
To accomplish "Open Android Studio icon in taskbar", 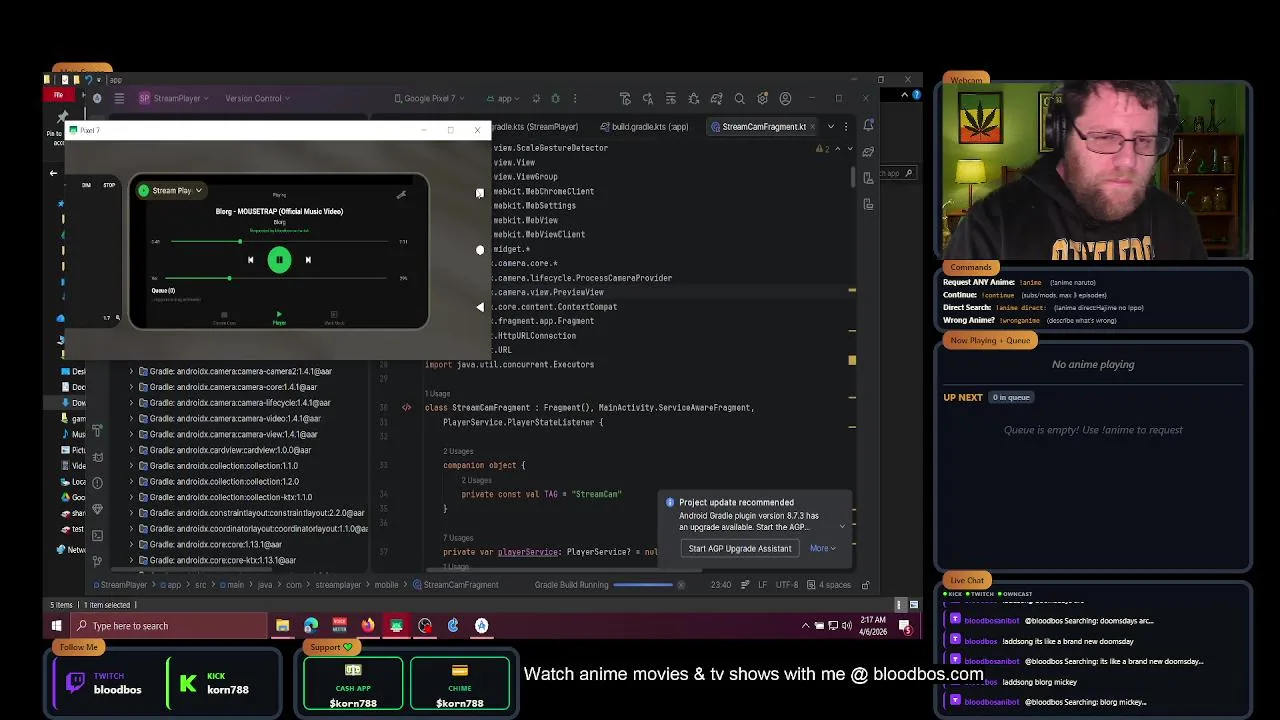I will 482,626.
